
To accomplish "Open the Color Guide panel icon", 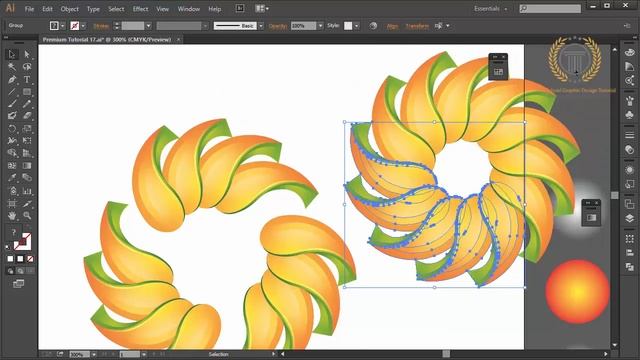I will coord(629,67).
